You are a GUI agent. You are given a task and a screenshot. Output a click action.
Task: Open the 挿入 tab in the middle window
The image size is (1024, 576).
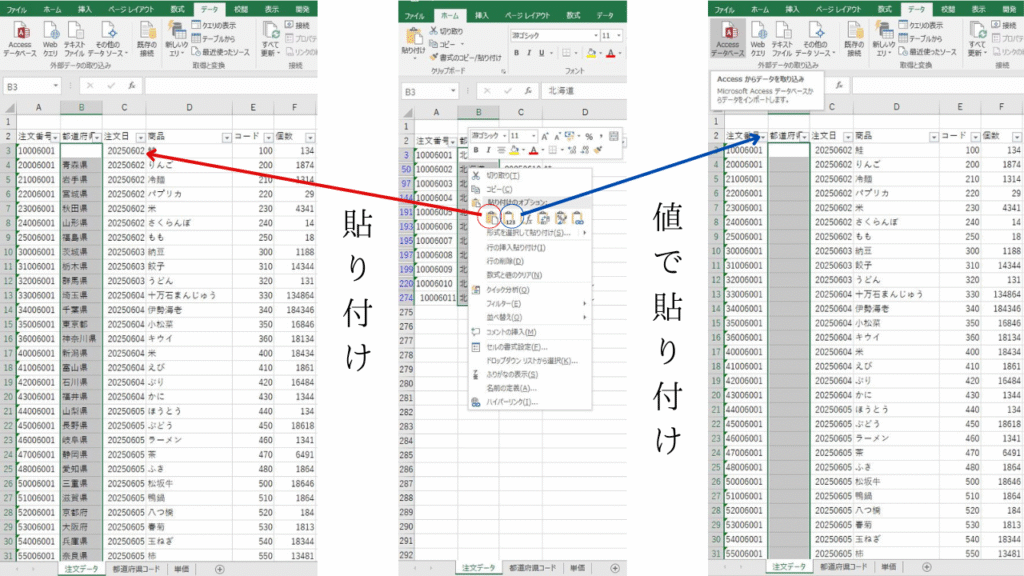481,15
